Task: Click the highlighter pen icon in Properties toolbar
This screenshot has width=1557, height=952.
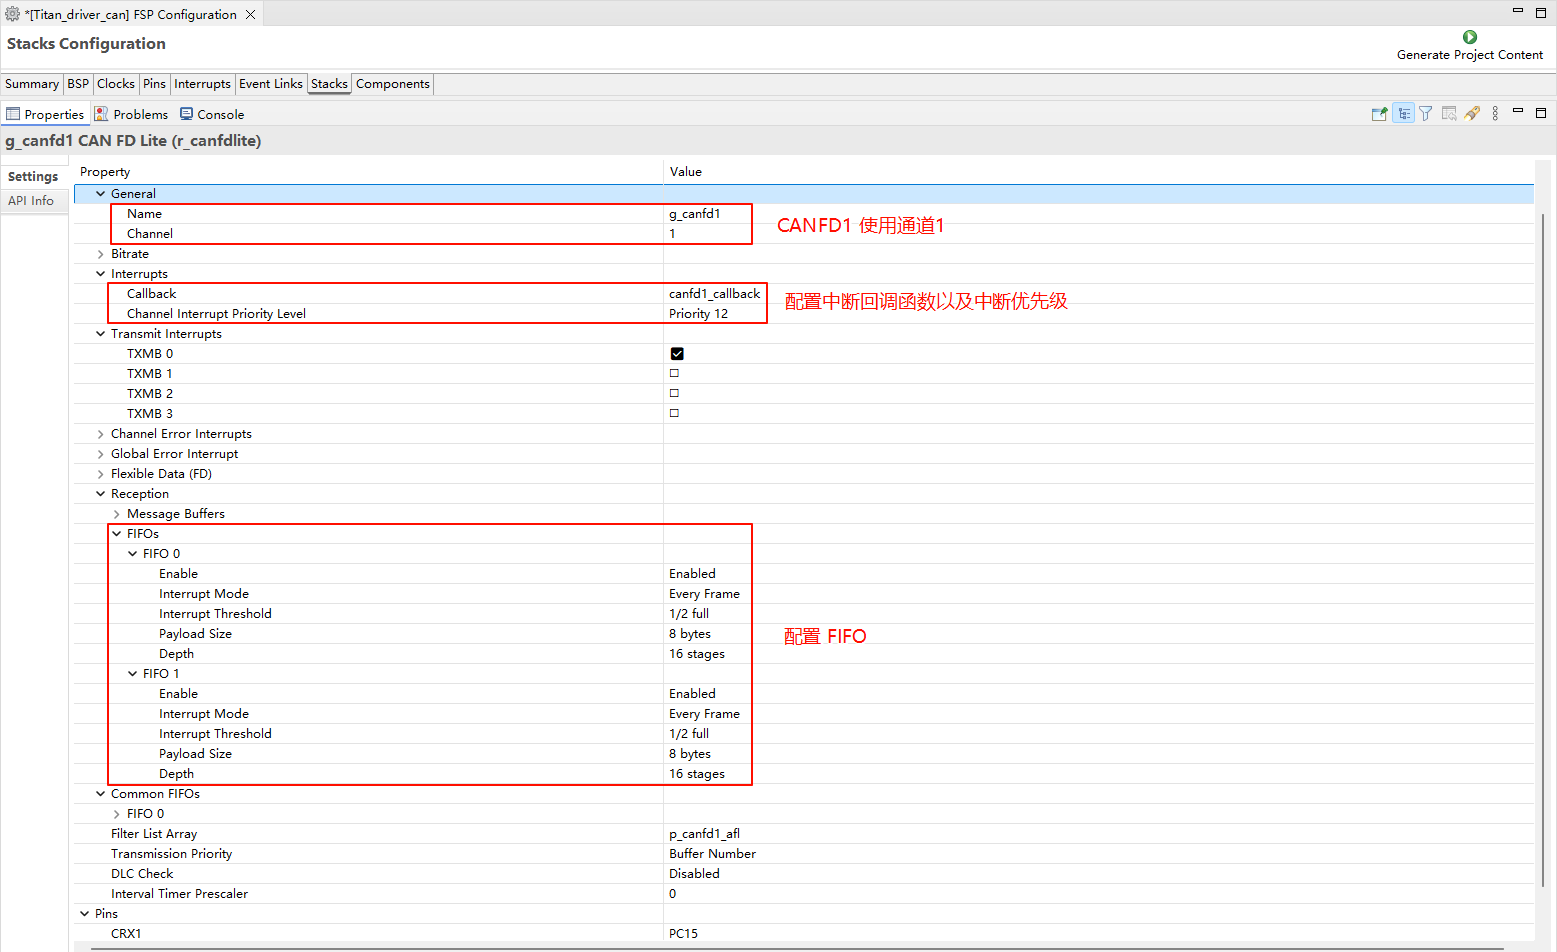Action: 1472,114
